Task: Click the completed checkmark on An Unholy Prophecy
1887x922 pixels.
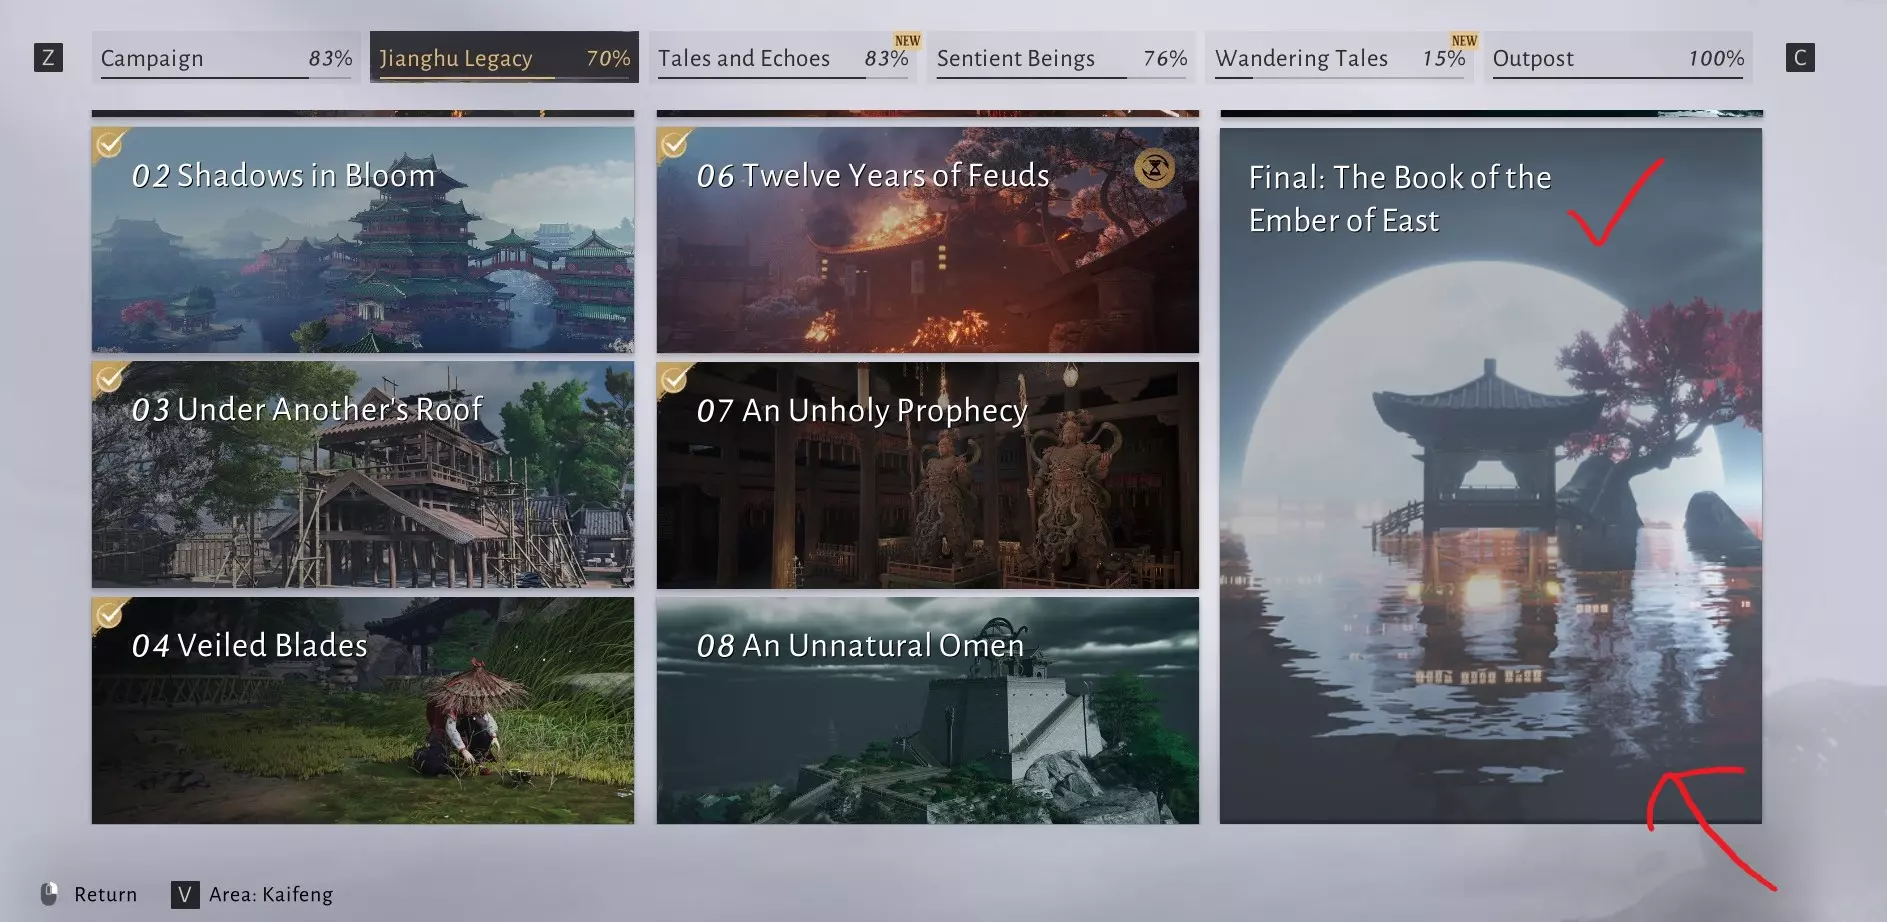Action: point(675,379)
